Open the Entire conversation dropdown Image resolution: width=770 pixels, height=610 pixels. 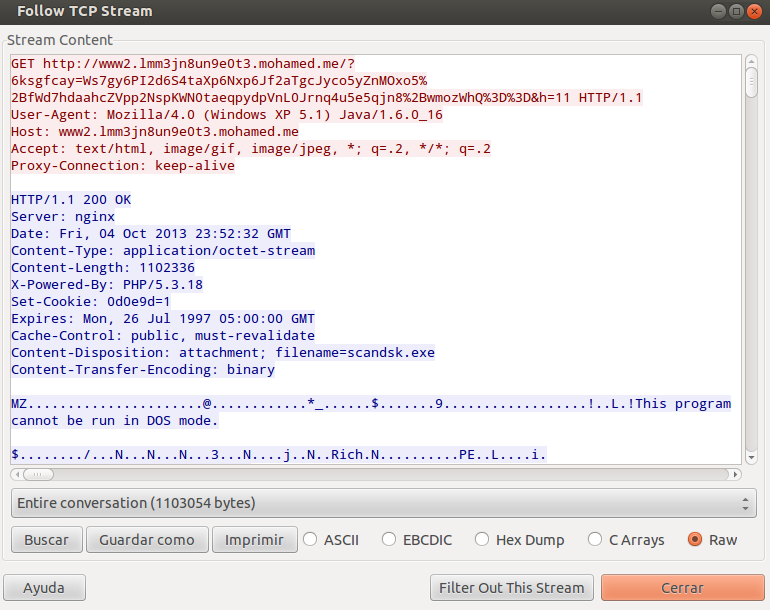click(384, 503)
